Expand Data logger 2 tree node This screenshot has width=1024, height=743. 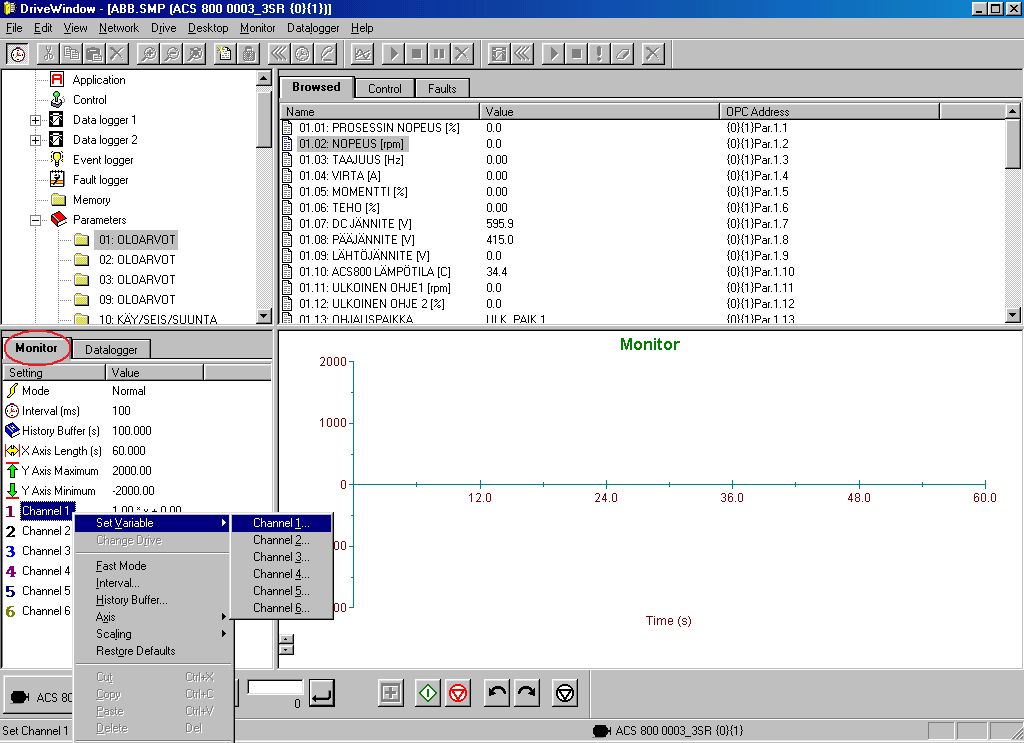(x=35, y=140)
